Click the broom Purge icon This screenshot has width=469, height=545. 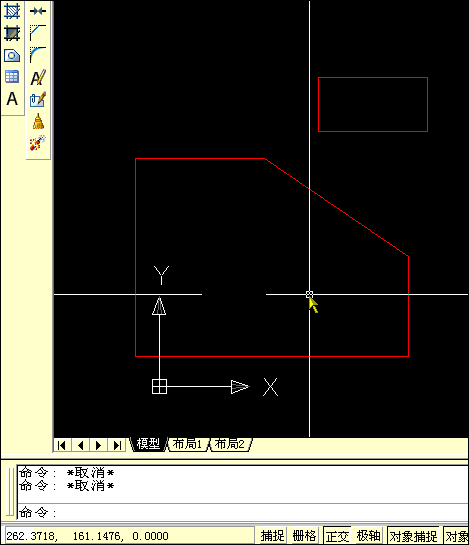coord(38,121)
